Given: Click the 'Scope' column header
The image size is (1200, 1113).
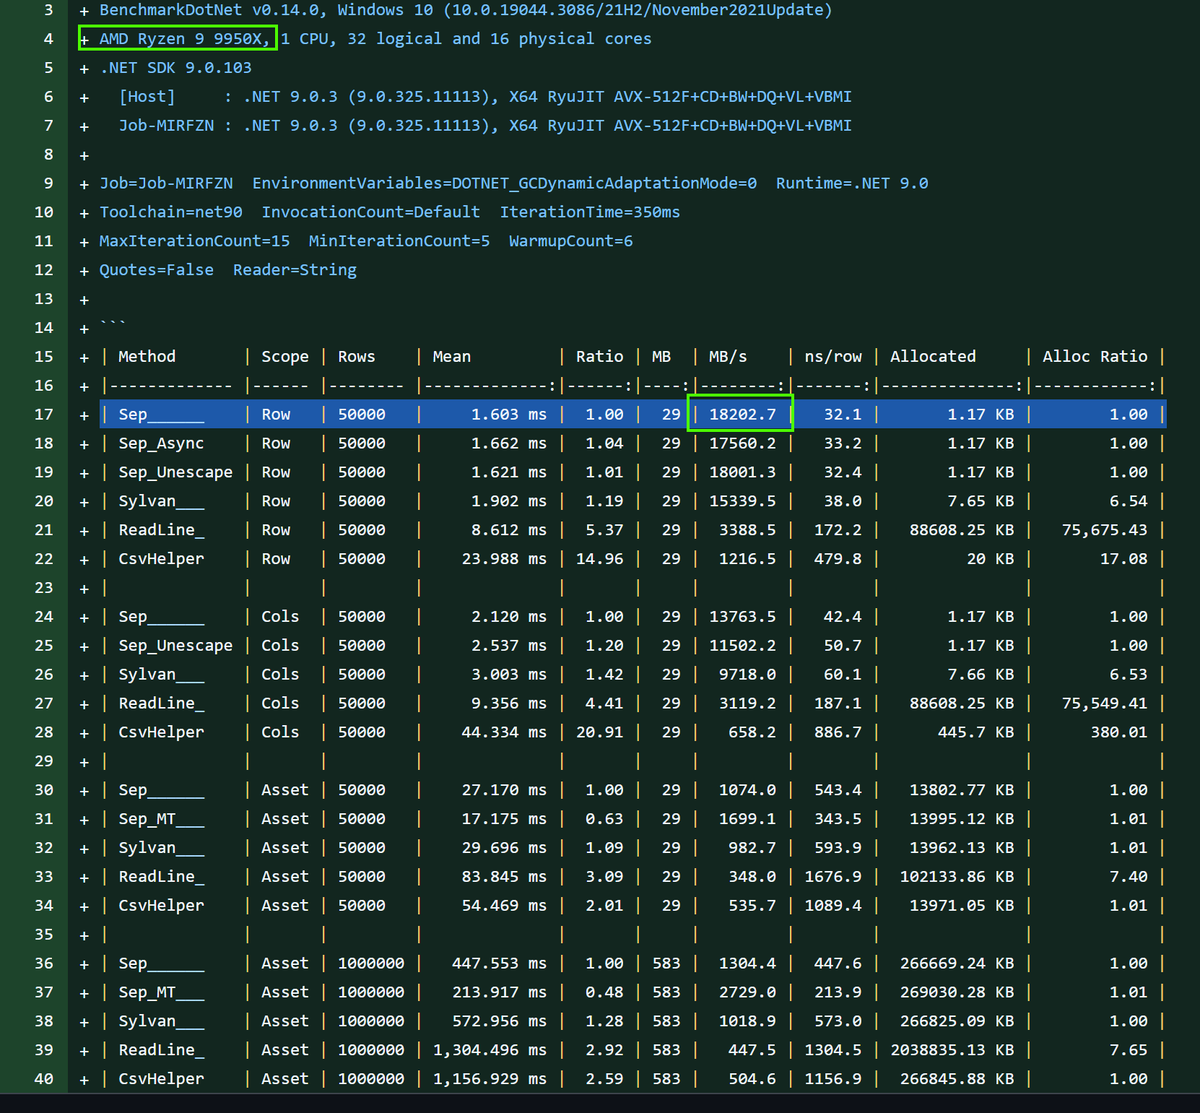Looking at the screenshot, I should pos(285,356).
